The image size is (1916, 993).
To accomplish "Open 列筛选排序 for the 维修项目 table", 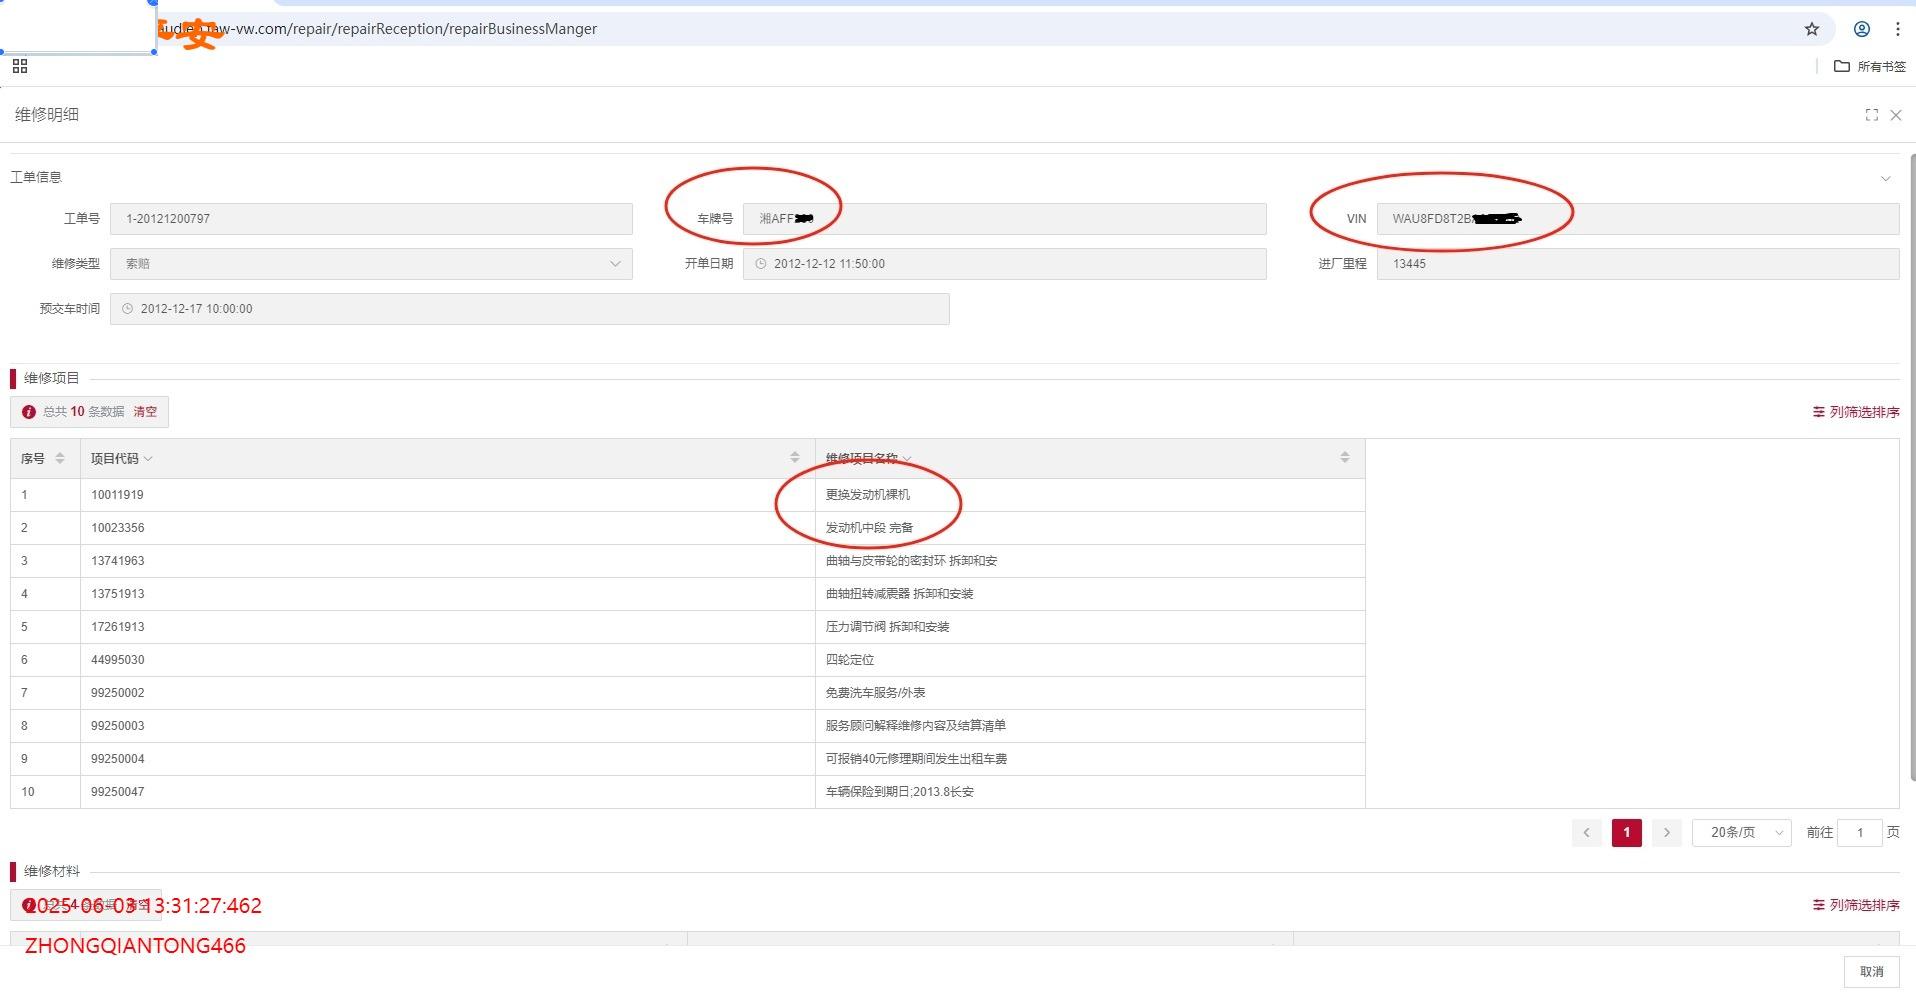I will pyautogui.click(x=1856, y=412).
